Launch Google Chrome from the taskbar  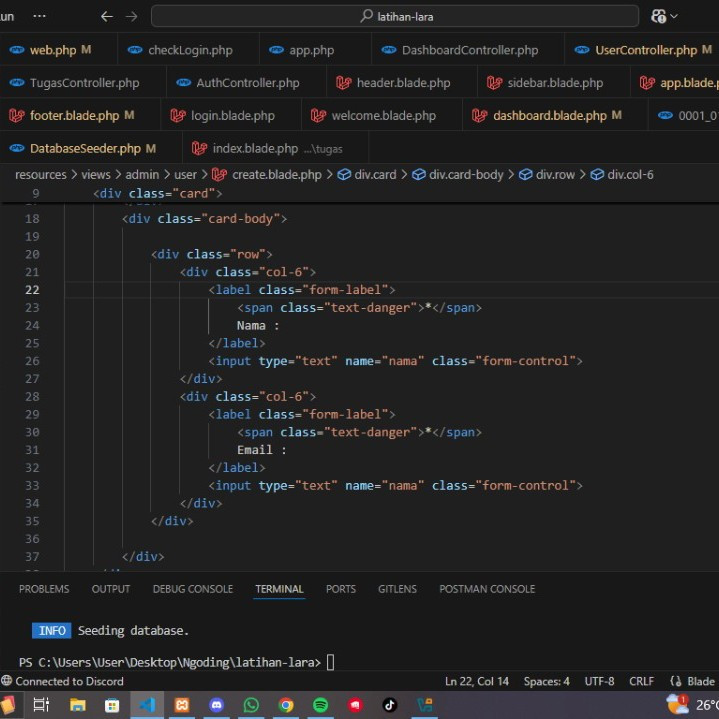click(285, 705)
